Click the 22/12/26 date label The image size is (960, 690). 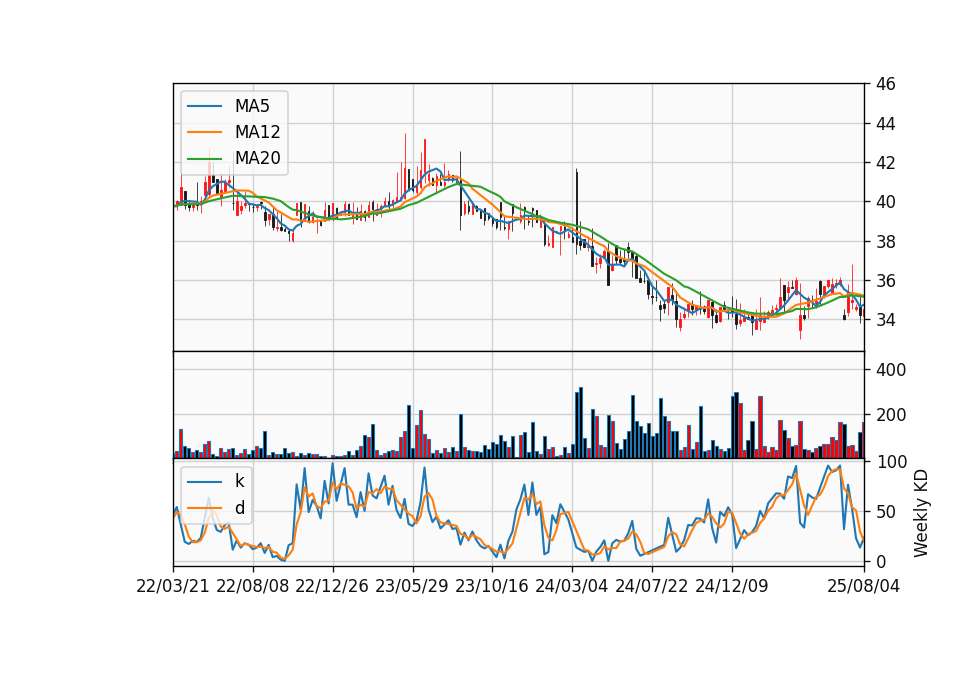332,586
